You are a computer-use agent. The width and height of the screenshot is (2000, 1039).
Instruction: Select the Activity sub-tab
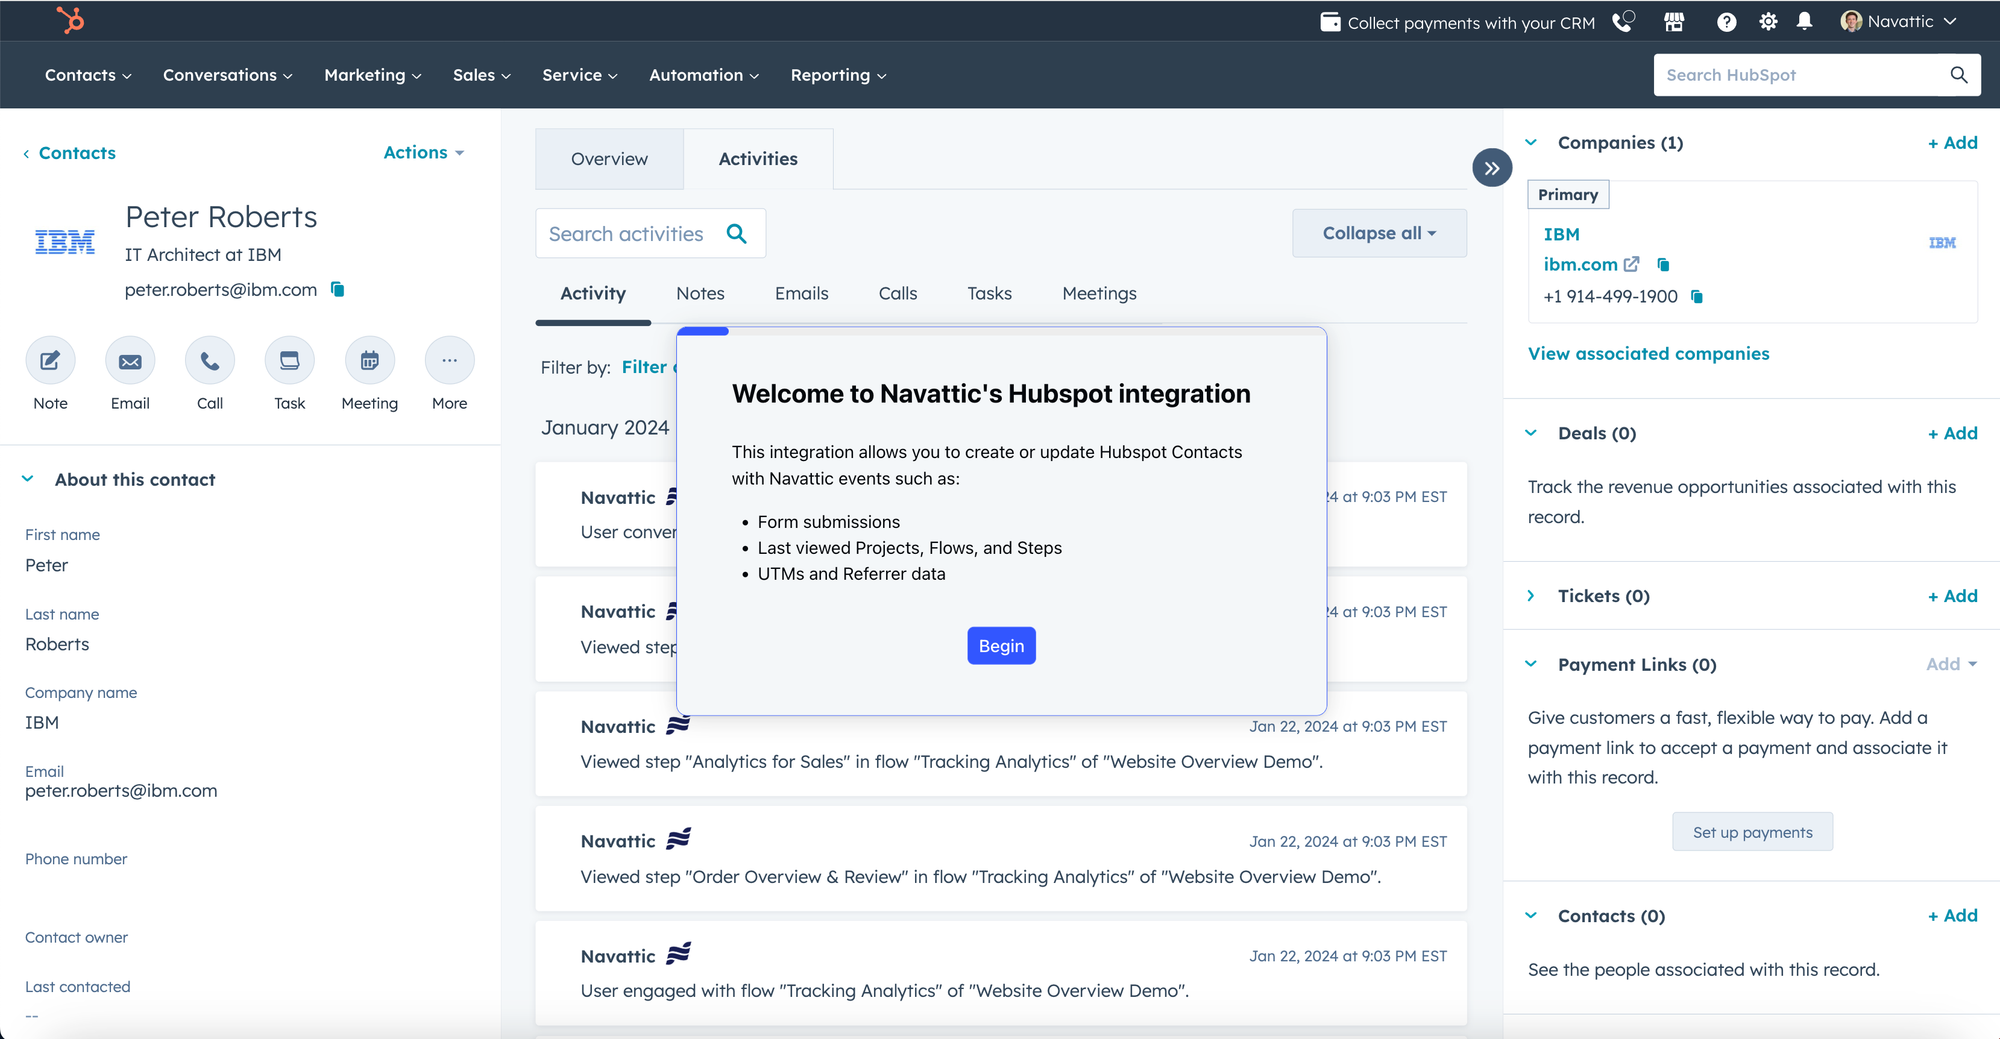(x=593, y=294)
